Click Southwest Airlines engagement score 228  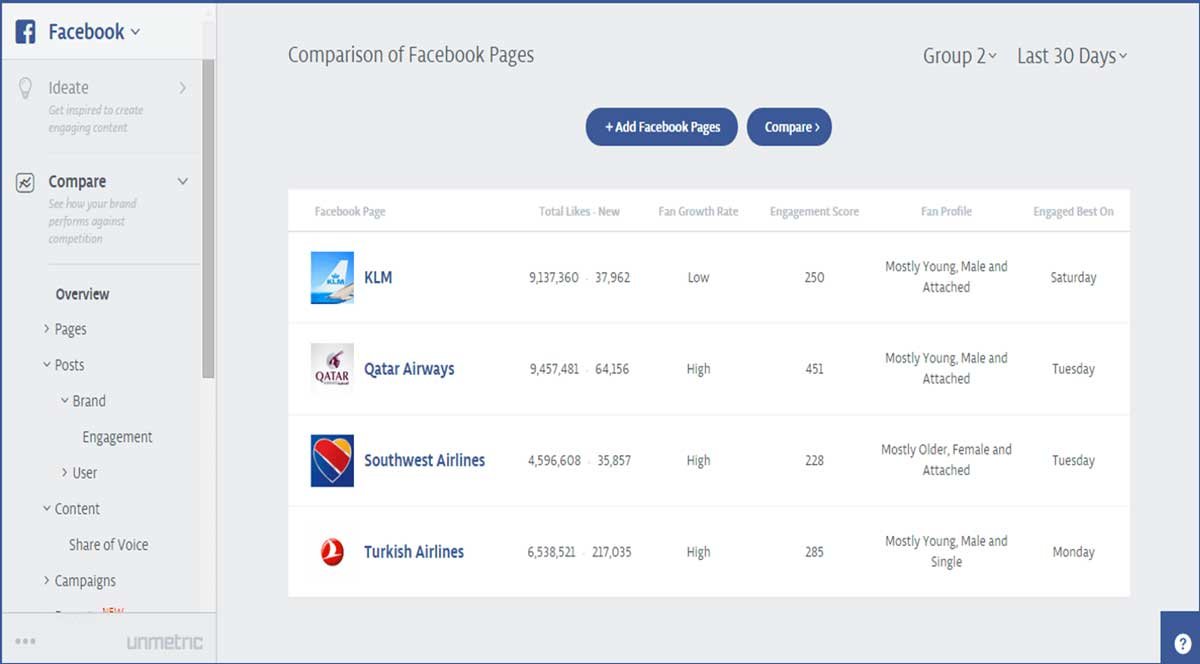tap(814, 461)
